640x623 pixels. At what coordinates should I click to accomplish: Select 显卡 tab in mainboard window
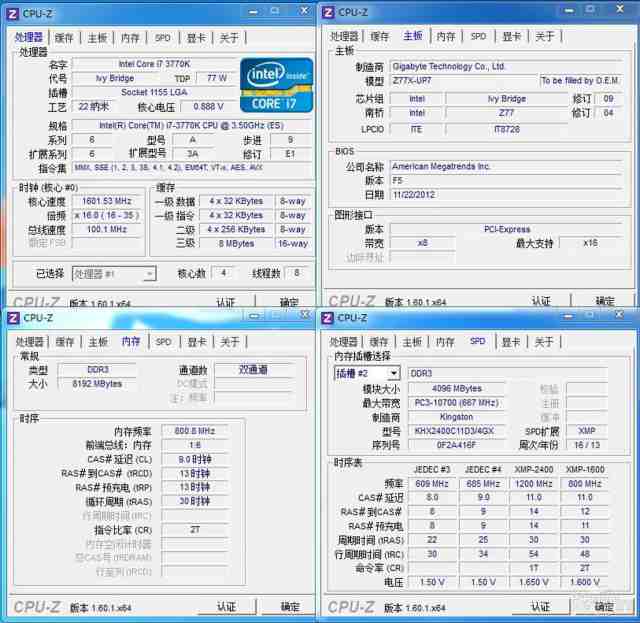pyautogui.click(x=511, y=36)
